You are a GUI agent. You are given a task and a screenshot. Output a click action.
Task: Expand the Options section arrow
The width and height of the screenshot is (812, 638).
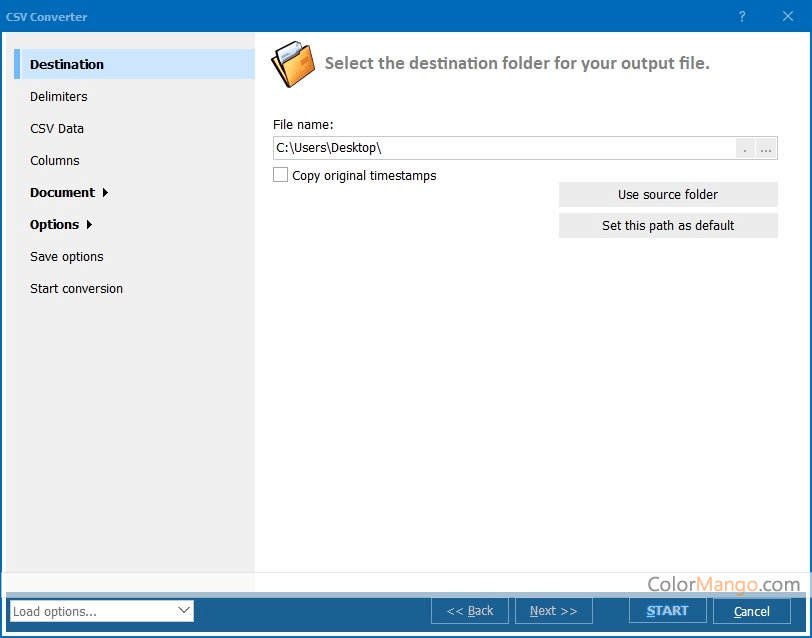click(x=89, y=225)
